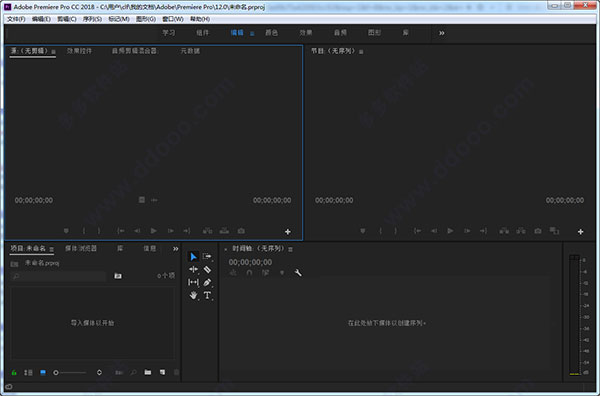Step back one frame in Source monitor
Viewport: 600px width, 396px height.
tap(137, 231)
